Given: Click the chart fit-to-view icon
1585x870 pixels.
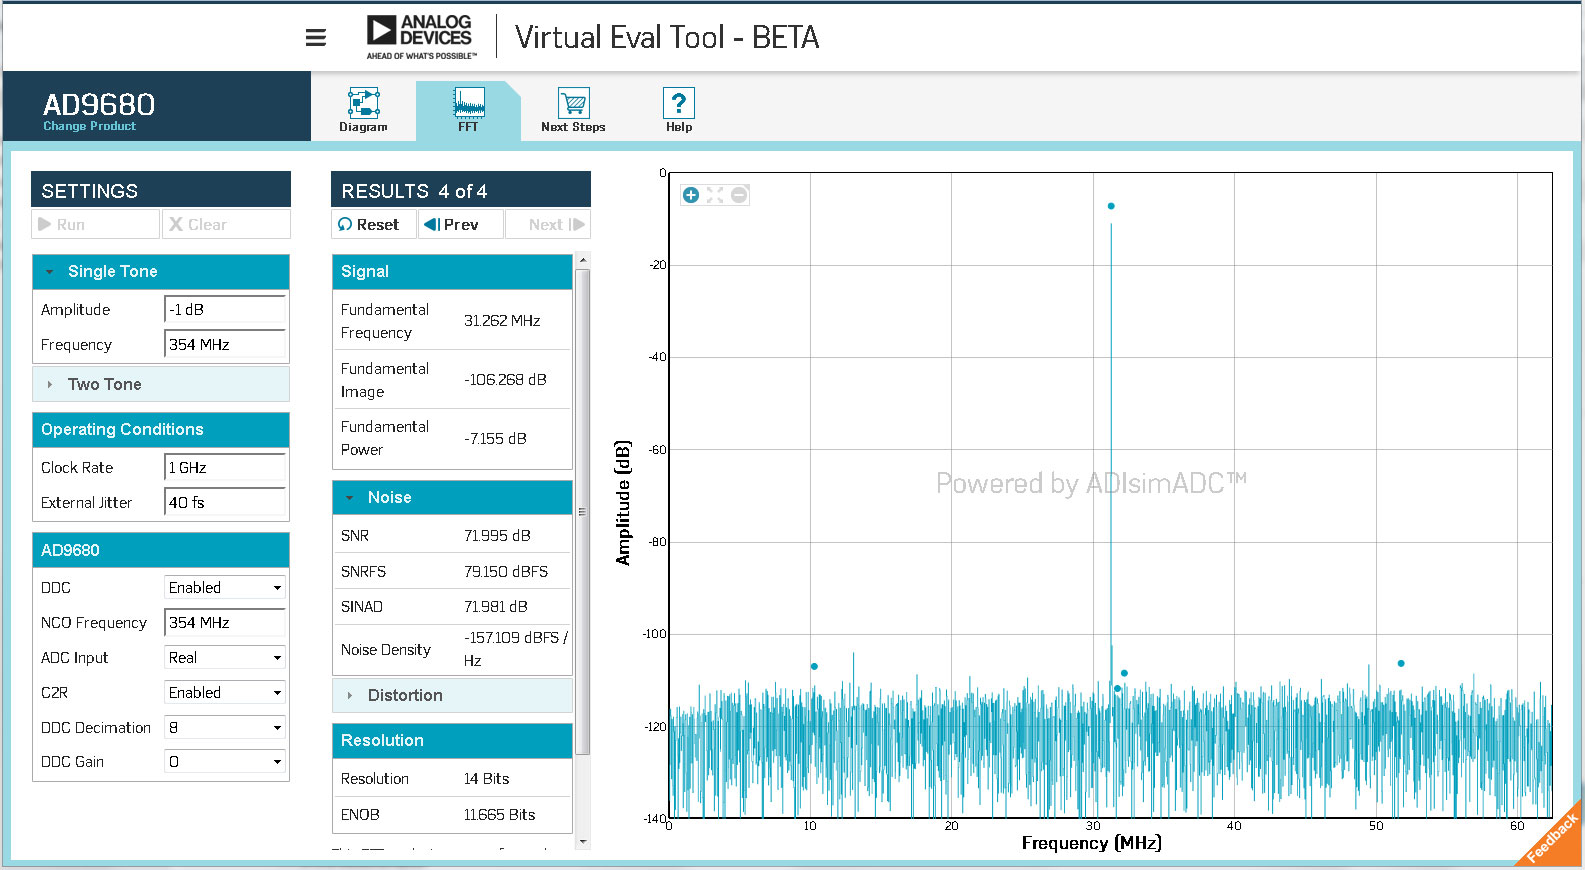Looking at the screenshot, I should pyautogui.click(x=715, y=195).
